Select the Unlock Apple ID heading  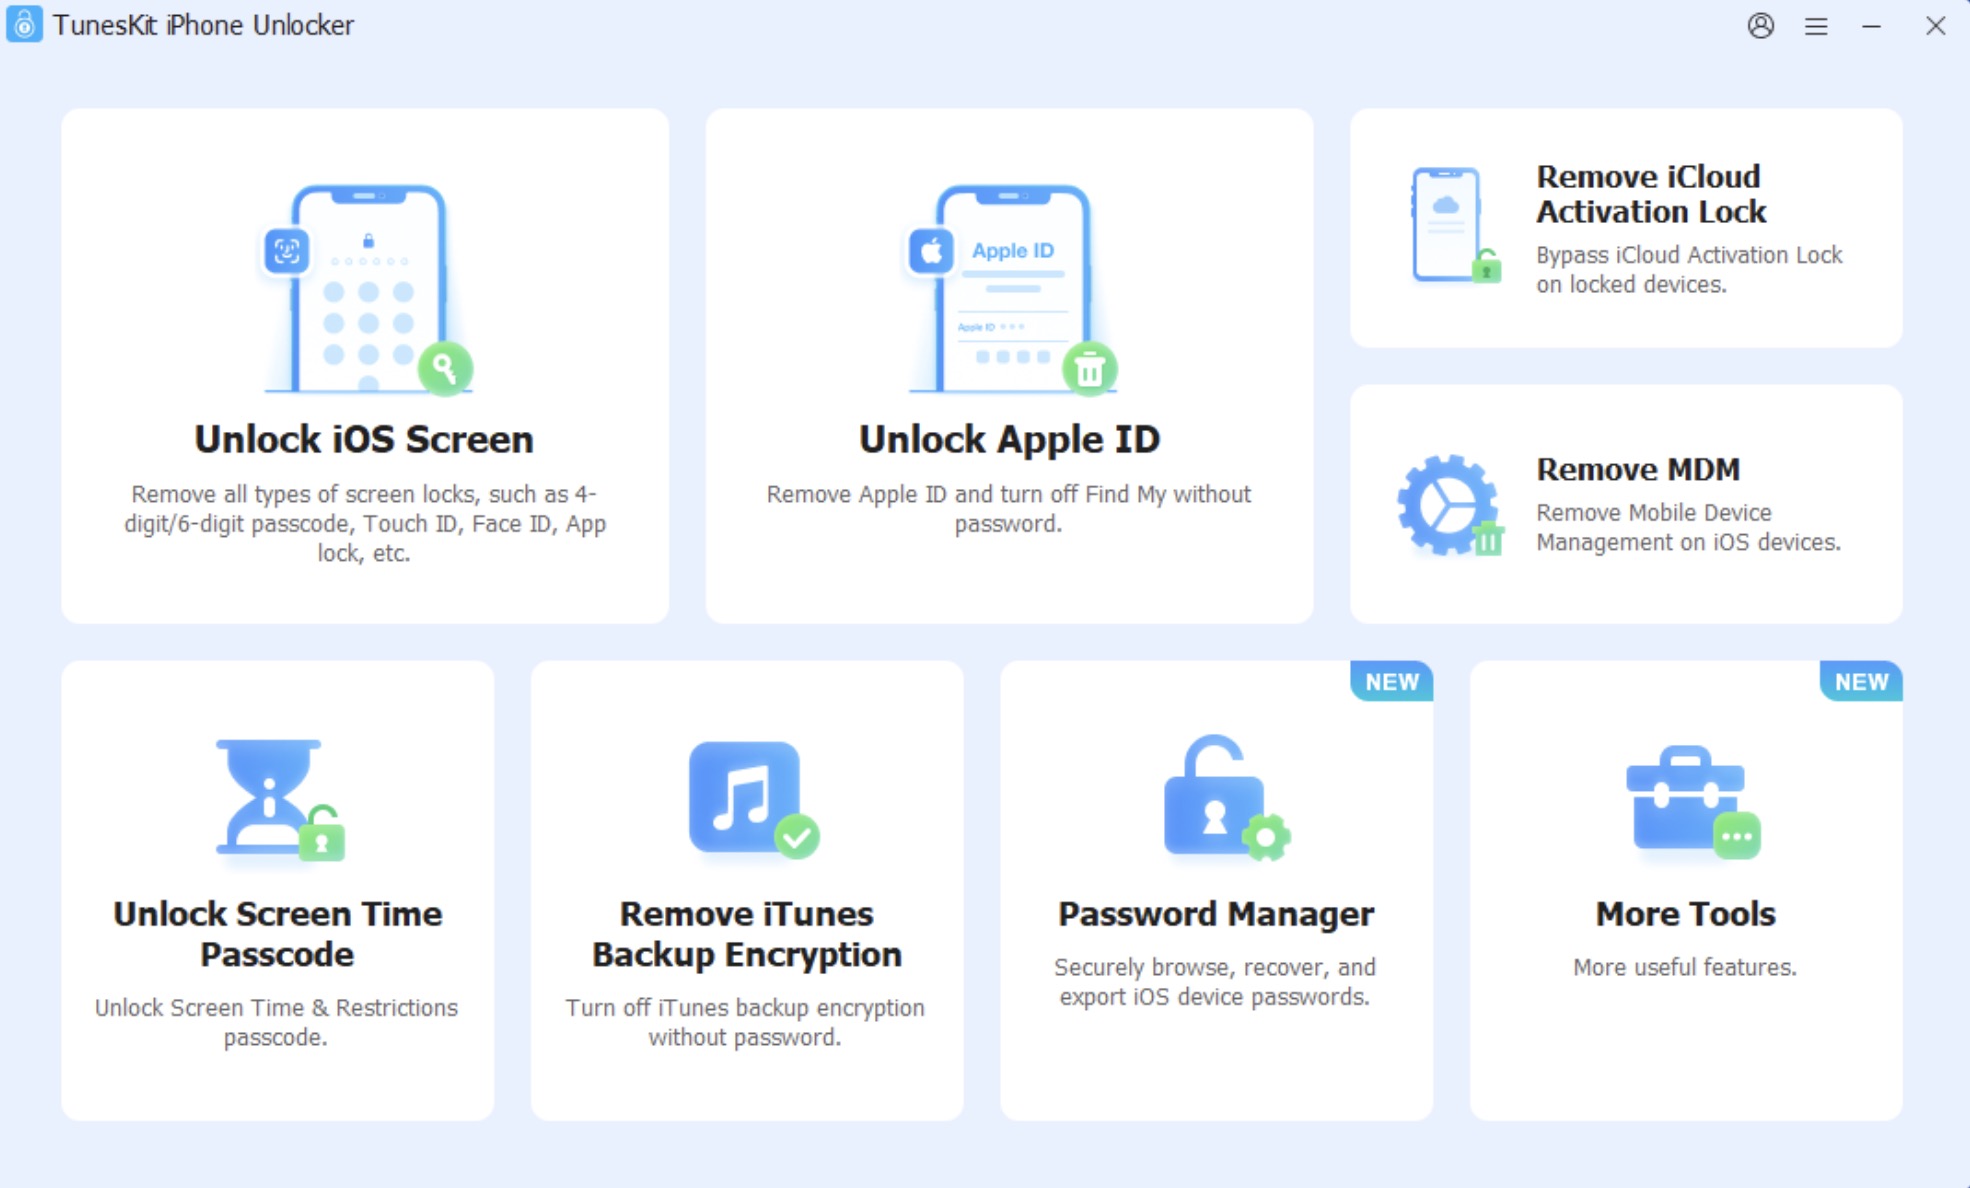pos(1009,440)
